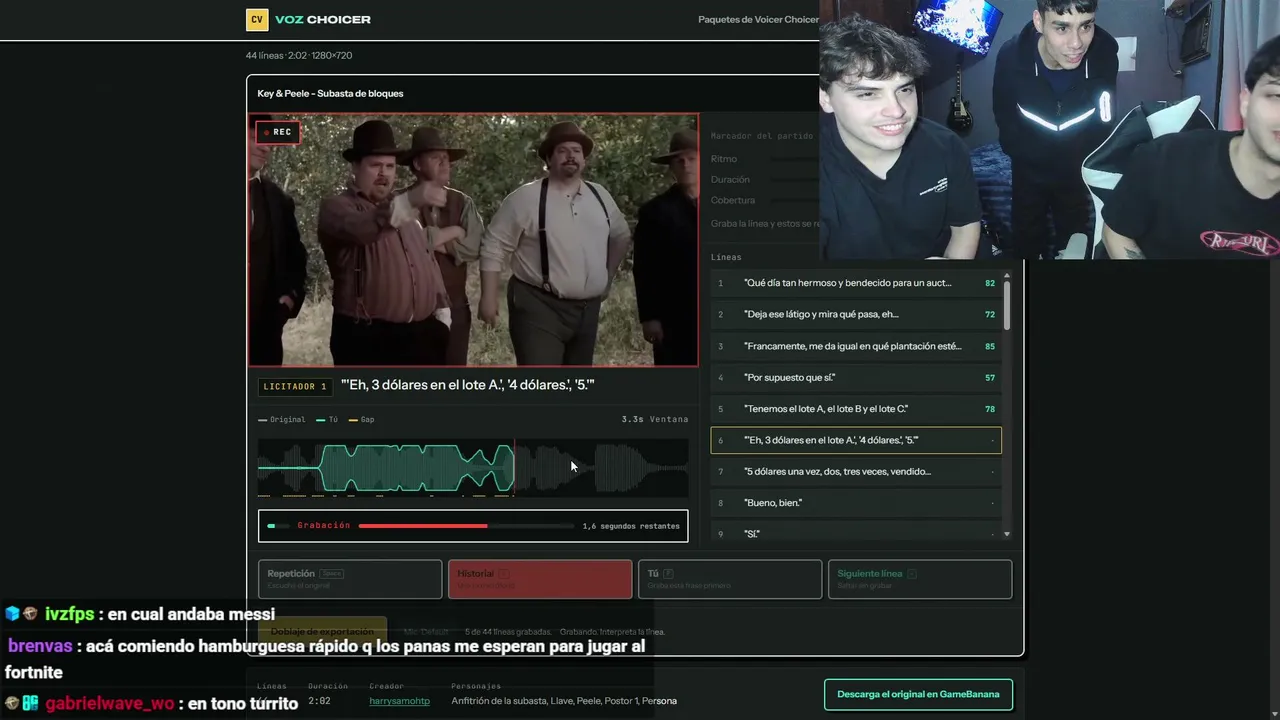Viewport: 1280px width, 720px height.
Task: Click the LICITADOR 1 speaker badge
Action: (295, 386)
